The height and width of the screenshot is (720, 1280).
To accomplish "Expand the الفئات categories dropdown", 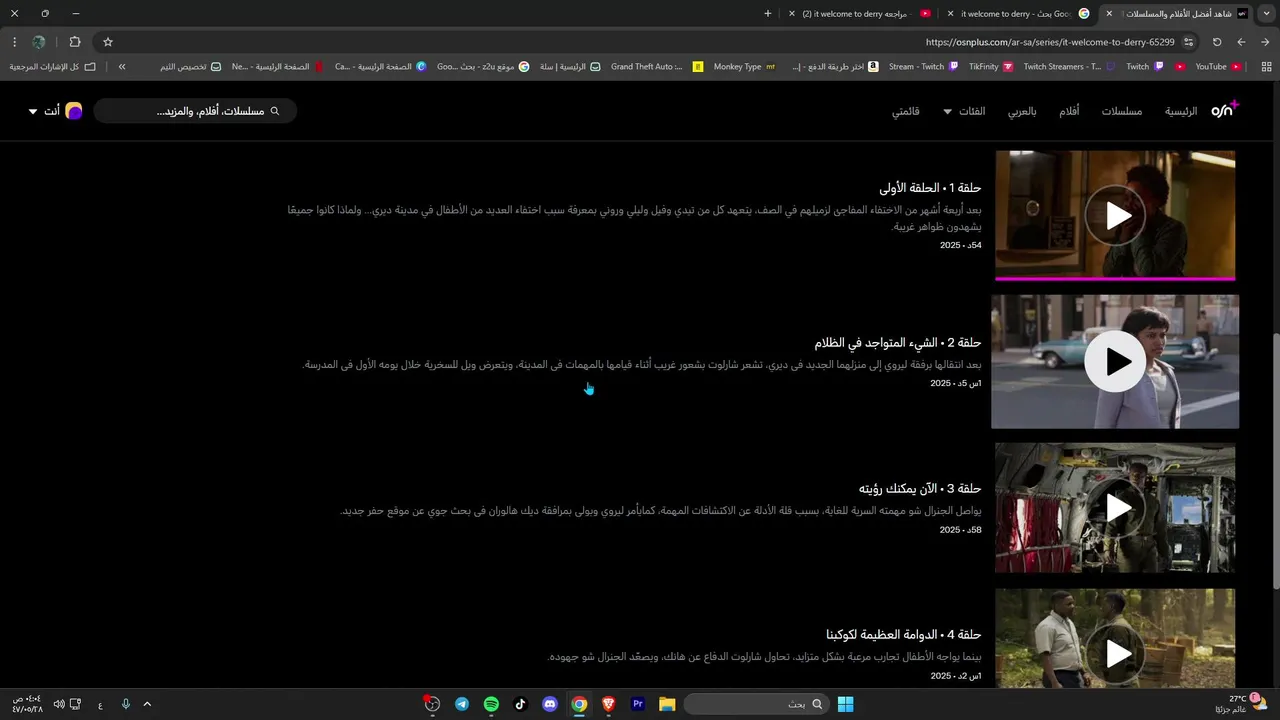I will click(x=964, y=111).
